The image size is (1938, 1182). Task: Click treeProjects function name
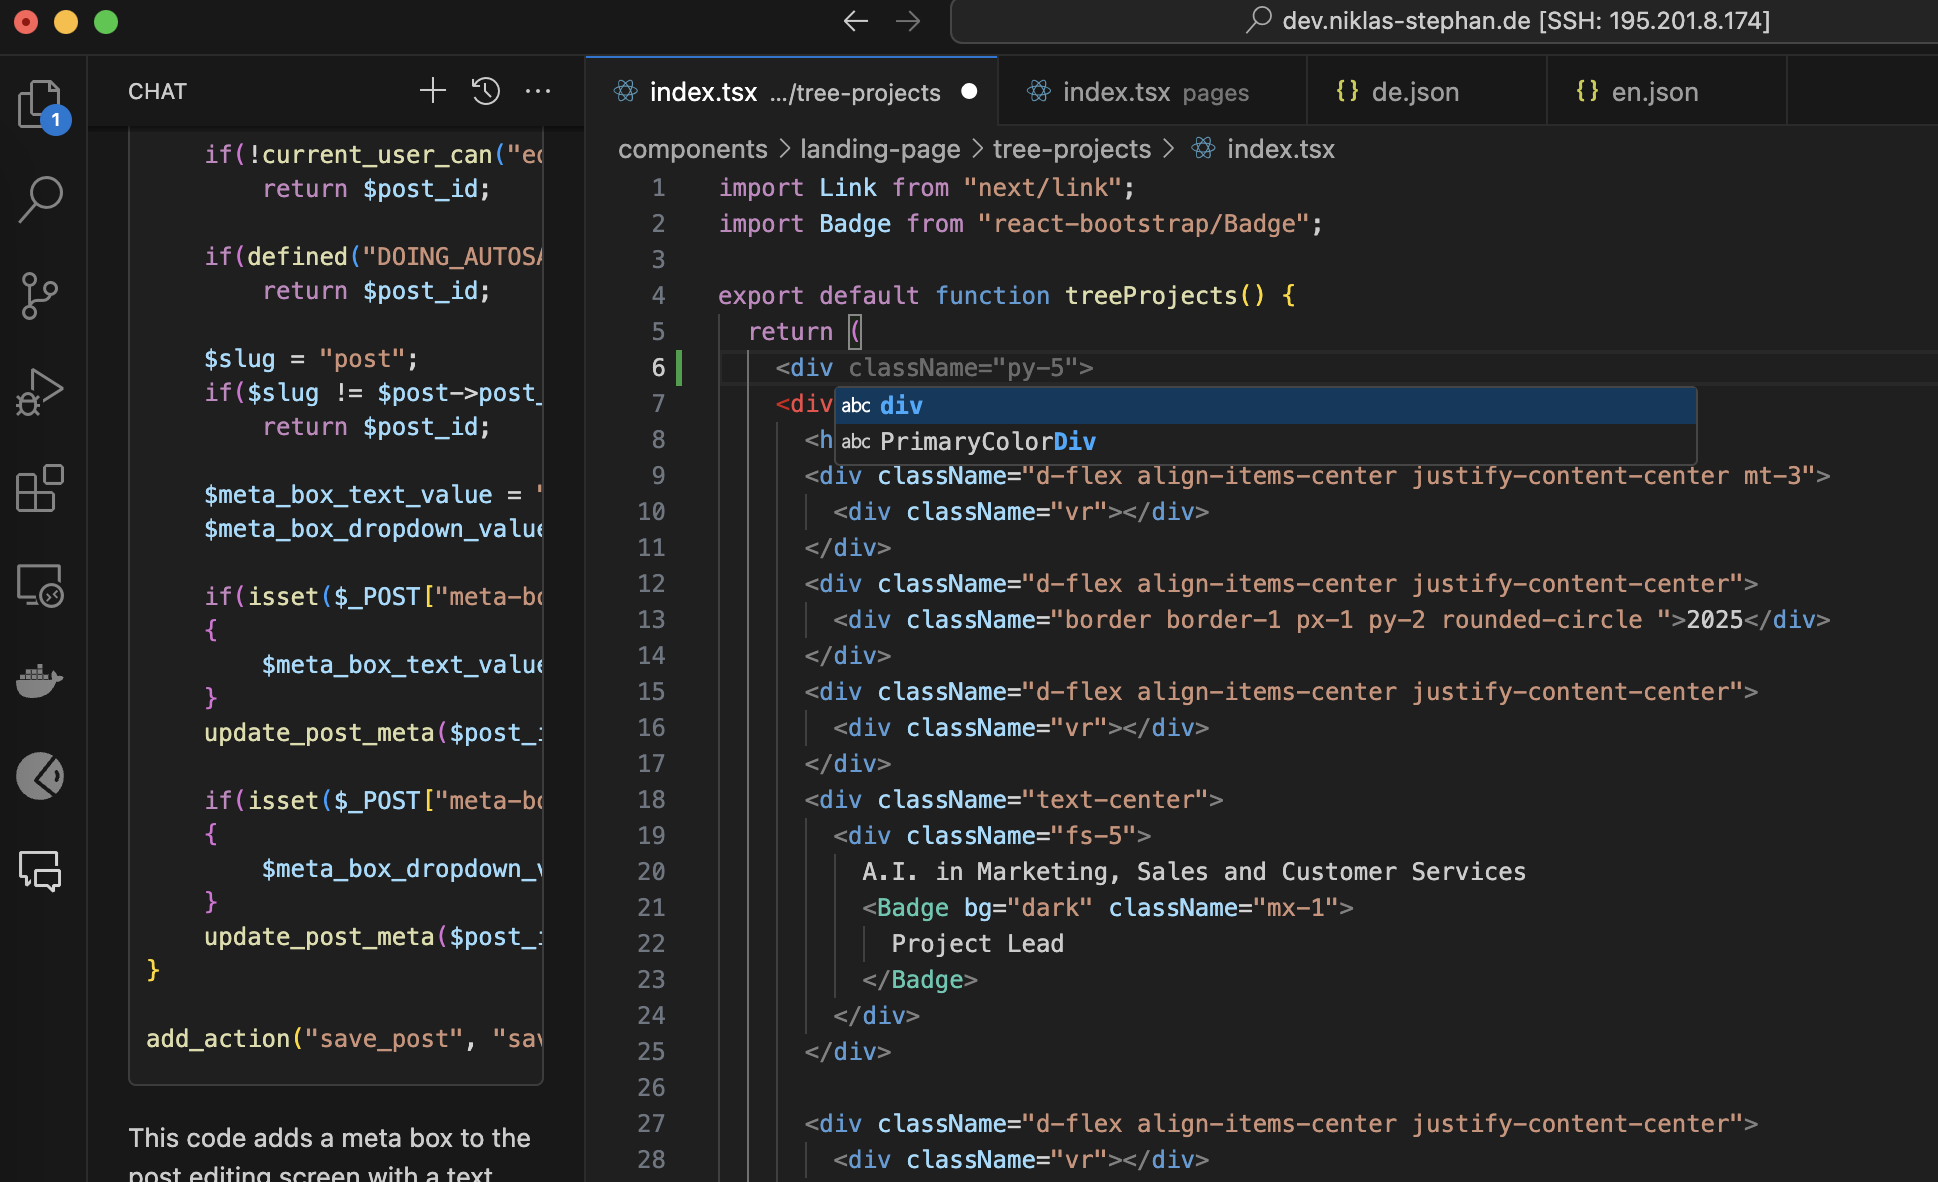tap(1150, 295)
